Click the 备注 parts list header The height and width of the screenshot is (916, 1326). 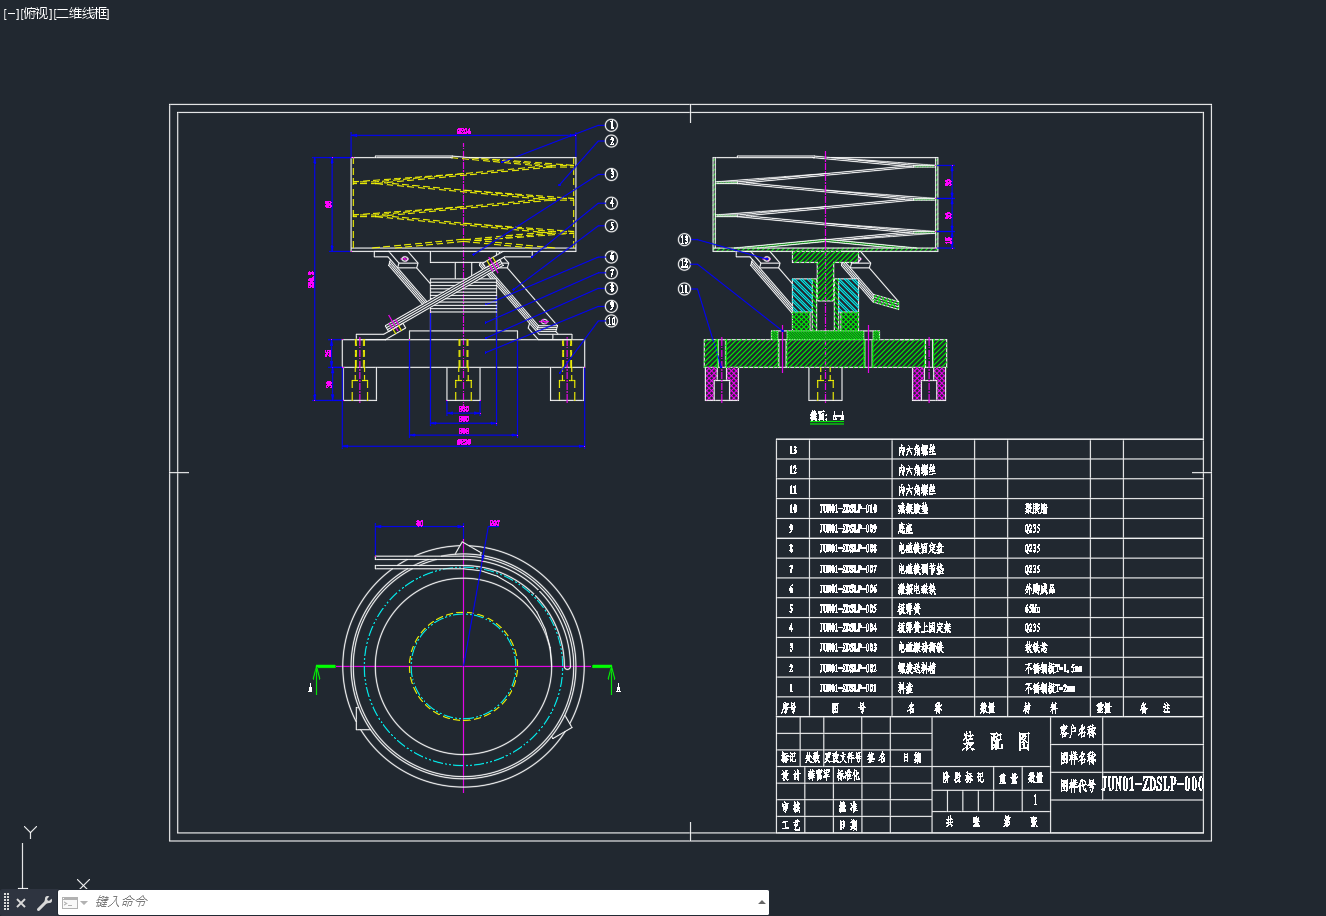point(1154,708)
